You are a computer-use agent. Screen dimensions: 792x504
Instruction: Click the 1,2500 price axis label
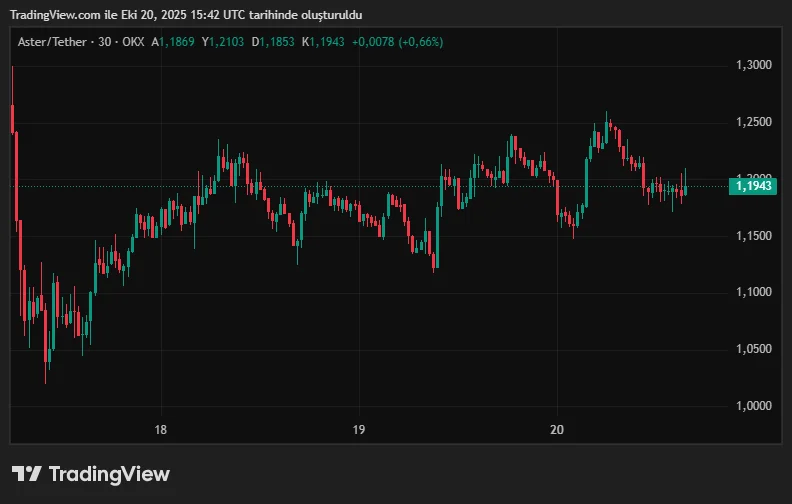(x=755, y=122)
